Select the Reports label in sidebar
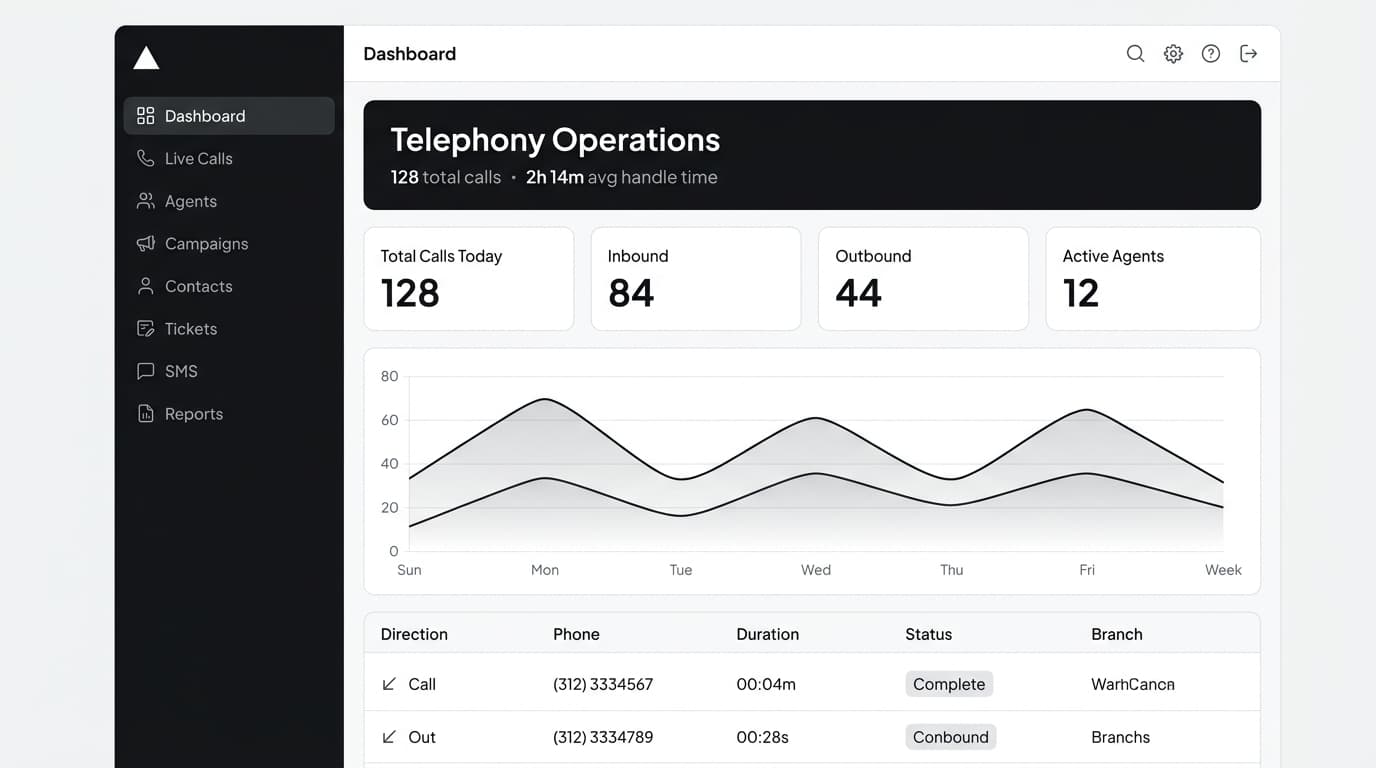Viewport: 1376px width, 768px height. (194, 413)
